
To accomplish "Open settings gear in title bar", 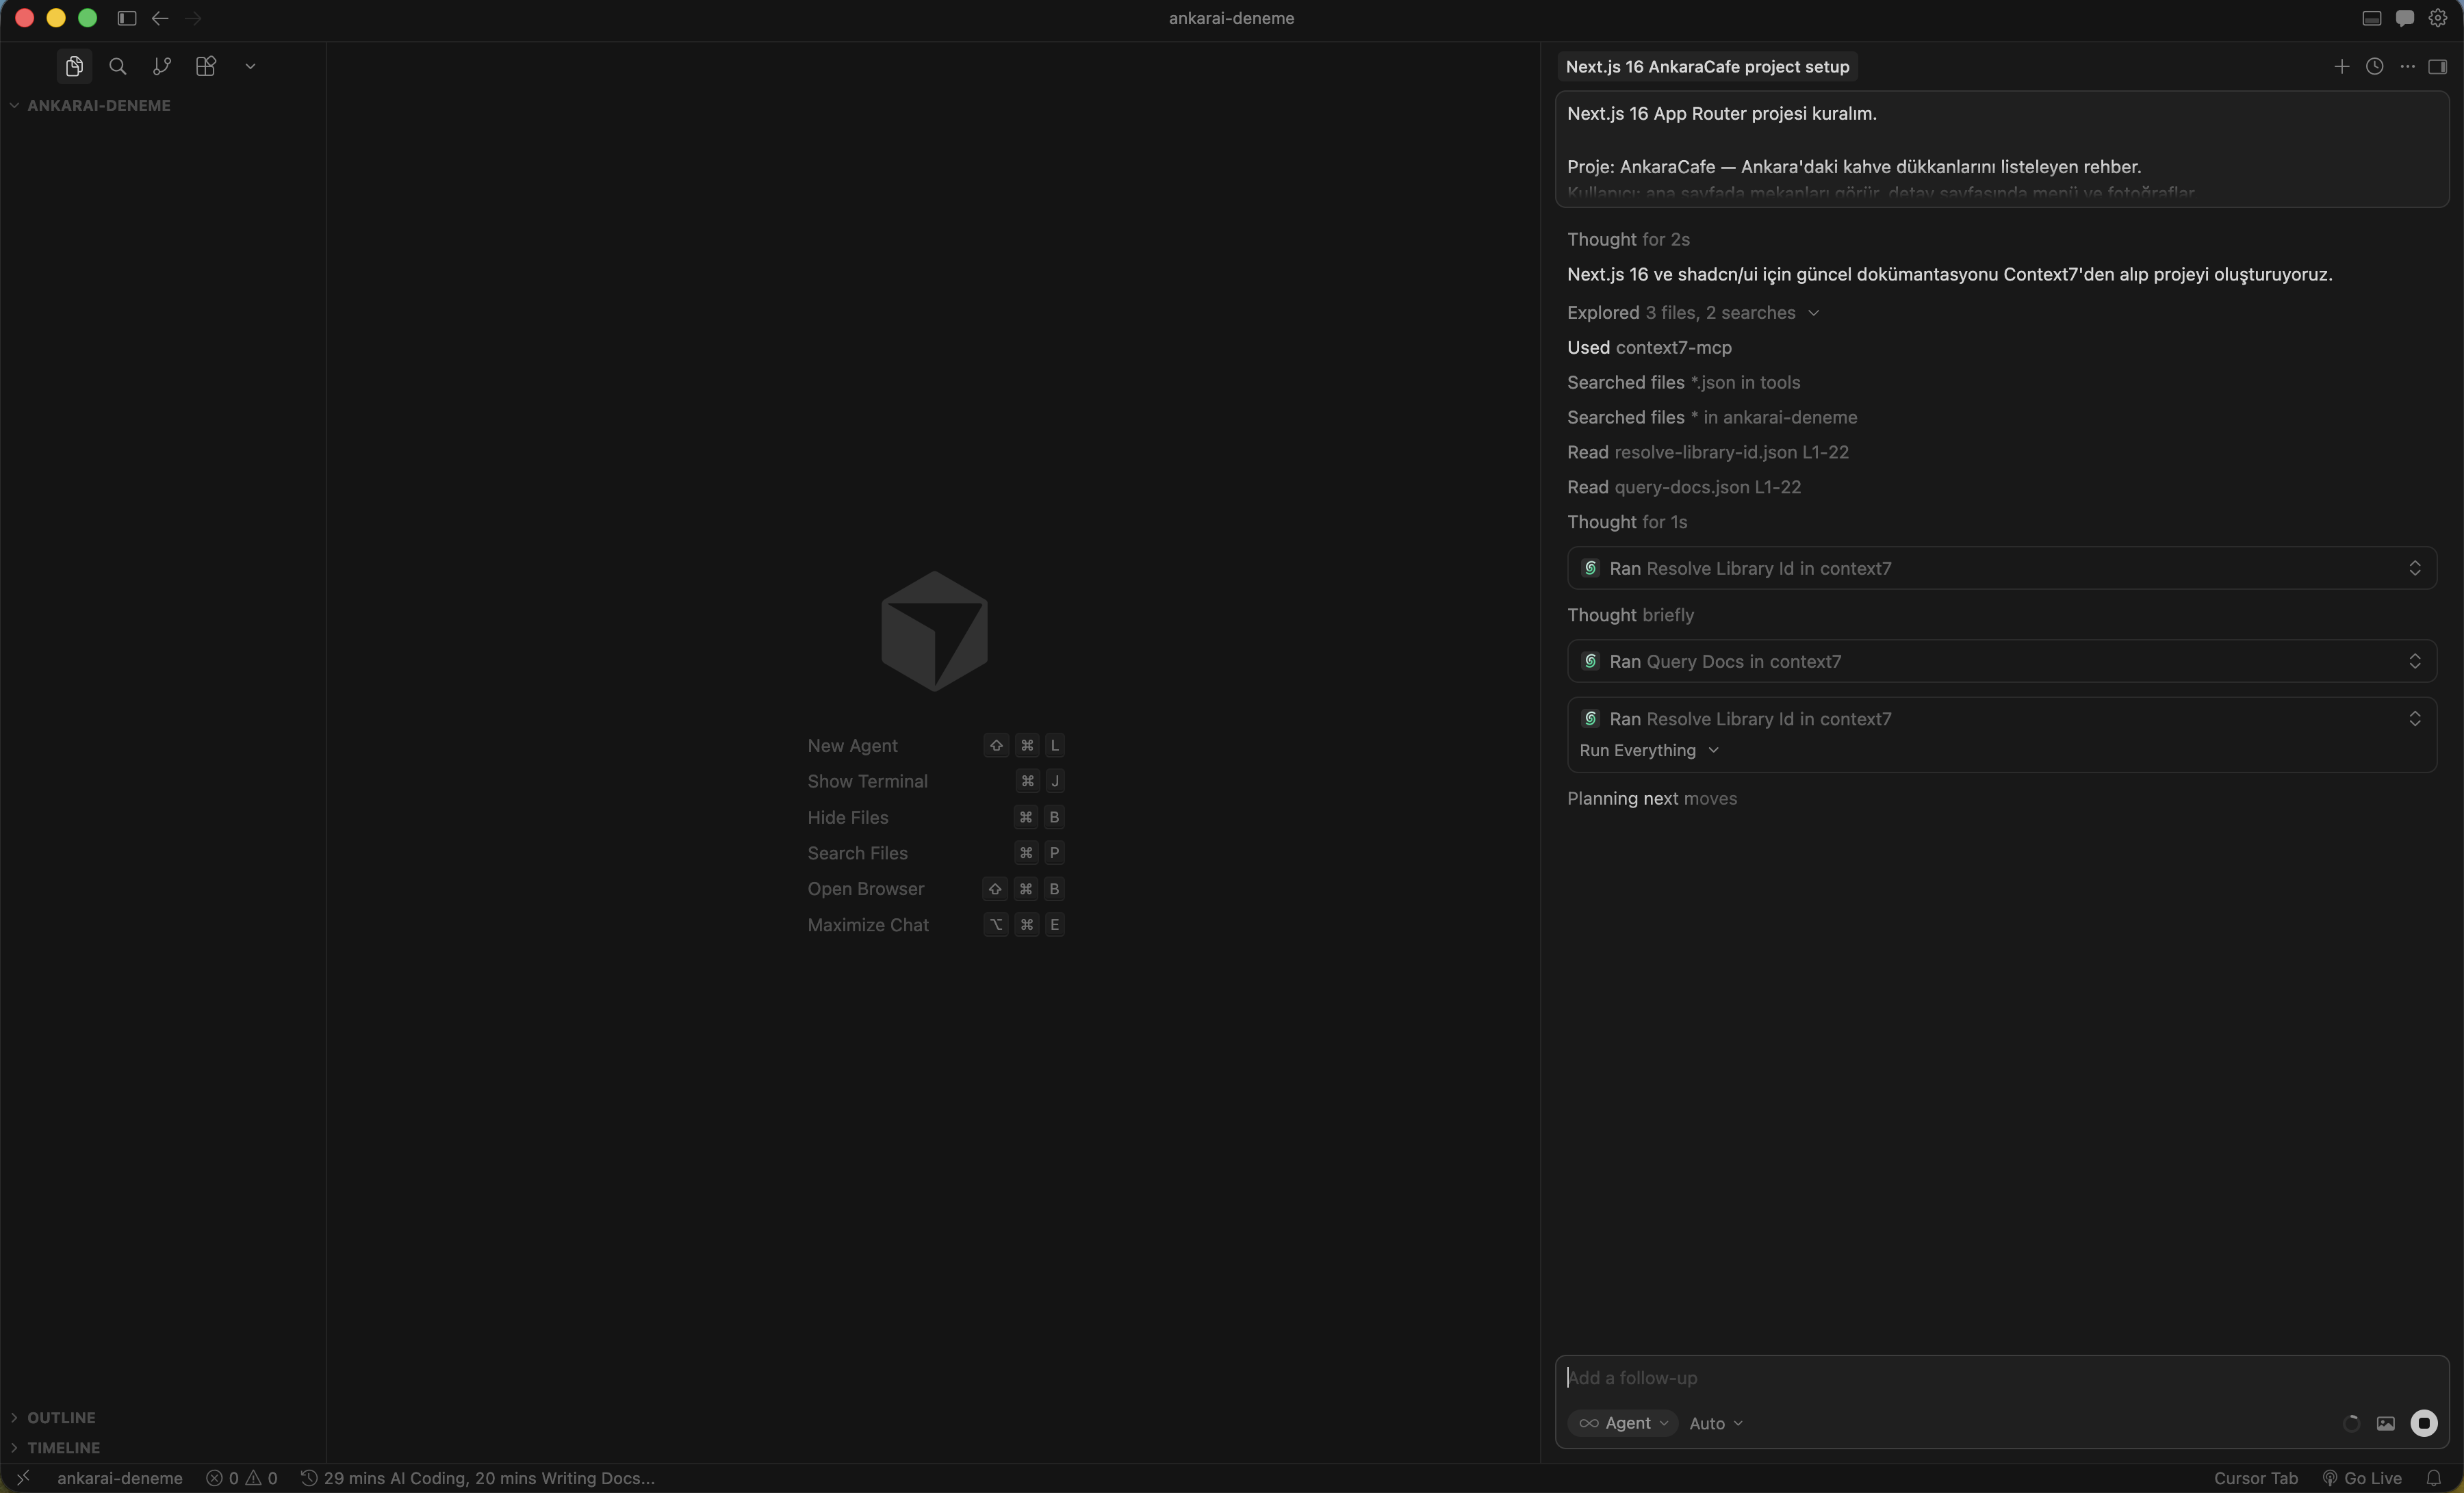I will tap(2437, 18).
